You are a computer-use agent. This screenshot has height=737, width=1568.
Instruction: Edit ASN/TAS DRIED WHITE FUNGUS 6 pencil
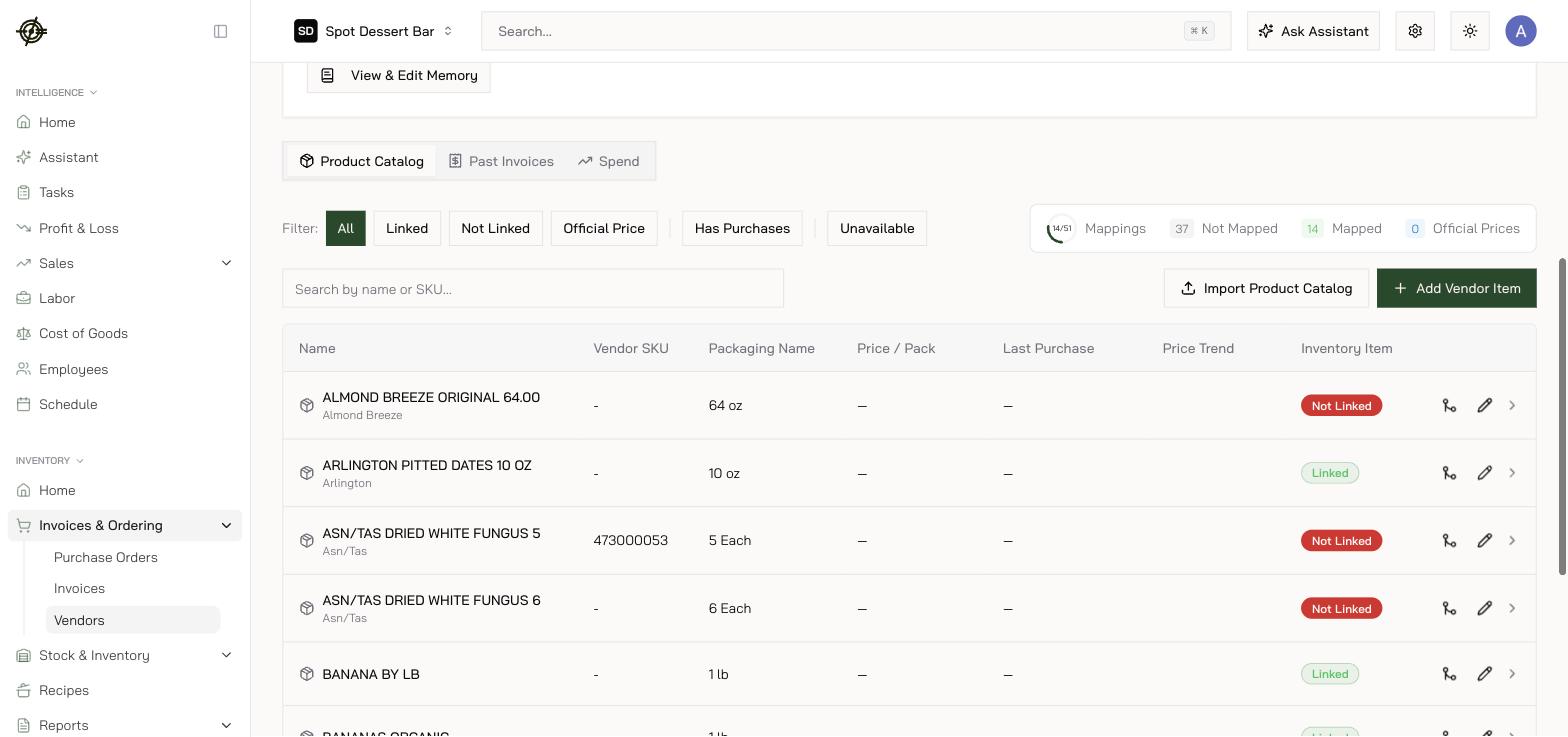pos(1485,608)
